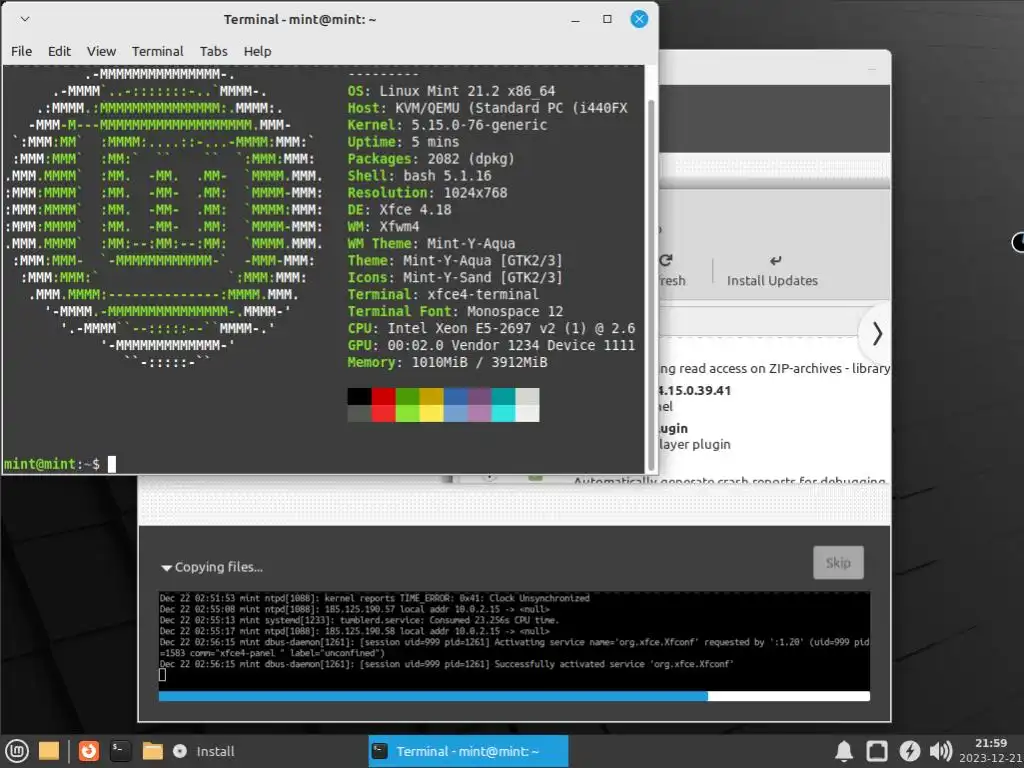
Task: Open the notifications bell icon
Action: tap(844, 751)
